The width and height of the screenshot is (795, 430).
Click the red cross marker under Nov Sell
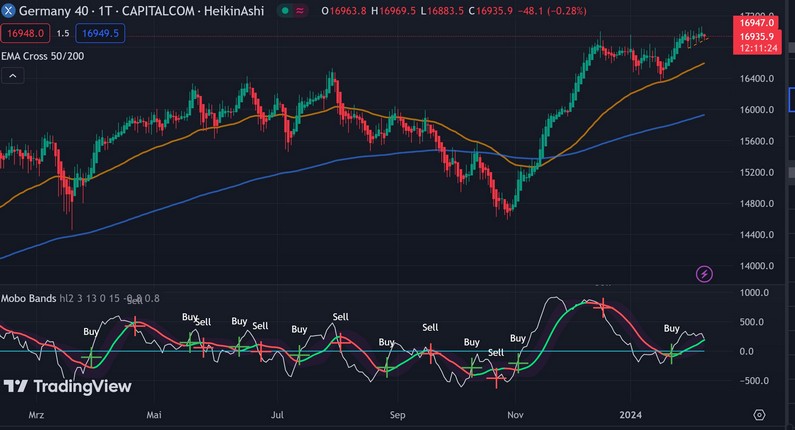(495, 377)
